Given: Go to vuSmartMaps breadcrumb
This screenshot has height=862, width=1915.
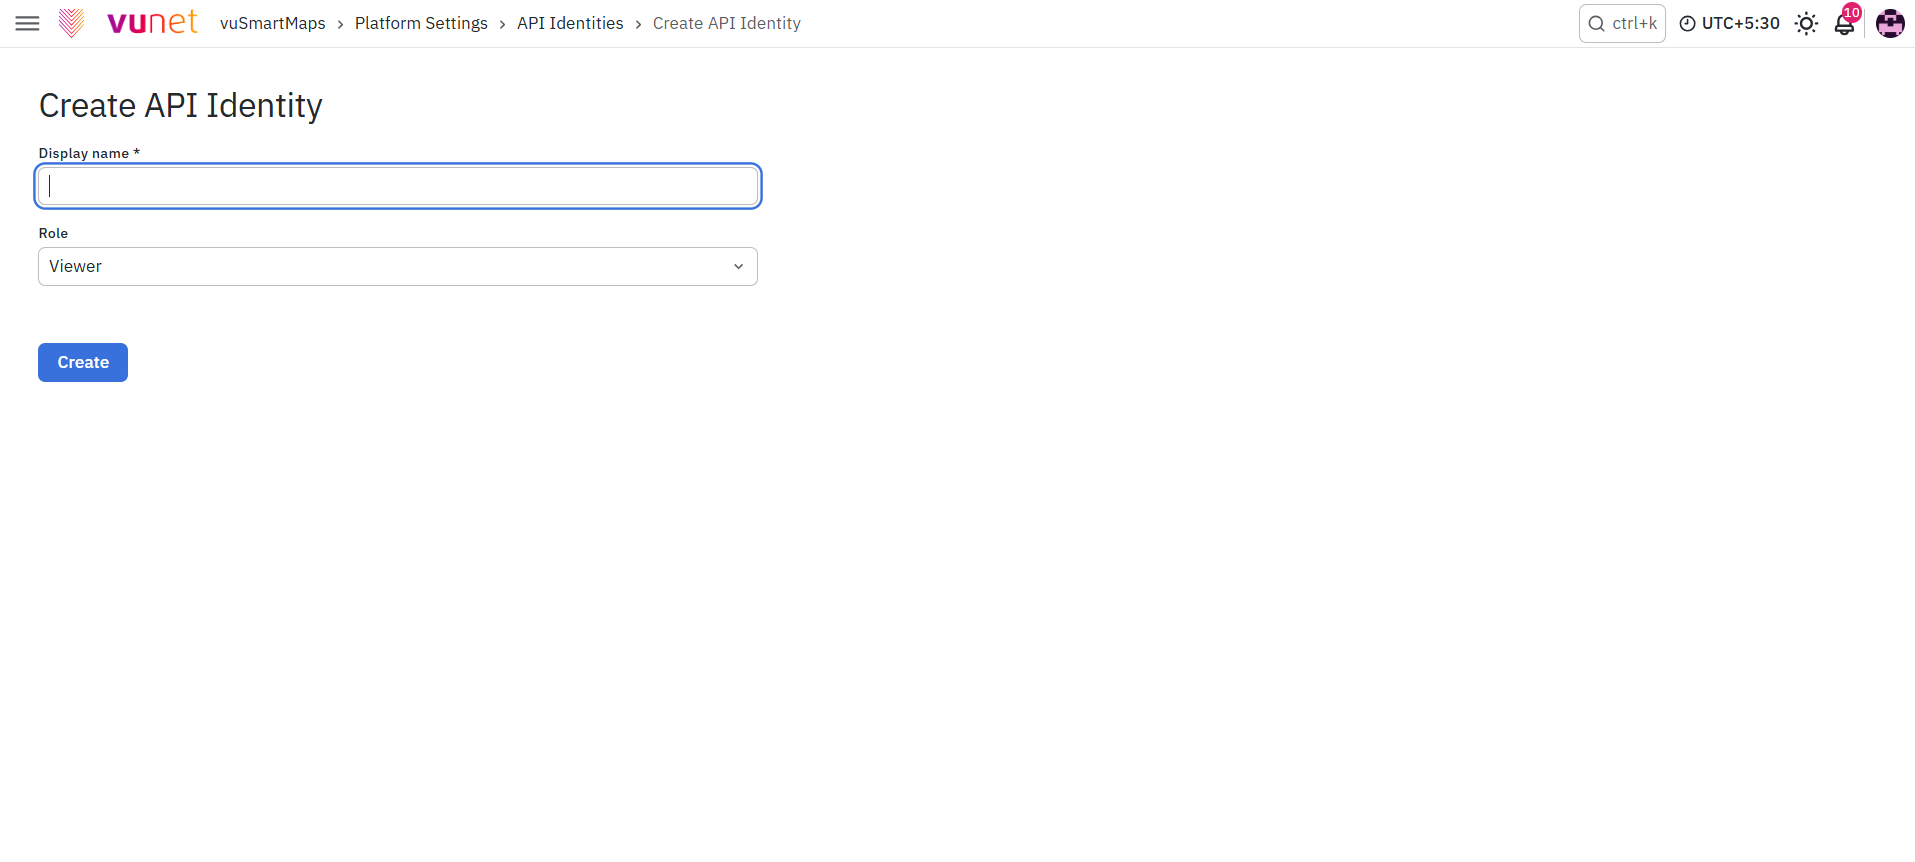Looking at the screenshot, I should coord(272,23).
